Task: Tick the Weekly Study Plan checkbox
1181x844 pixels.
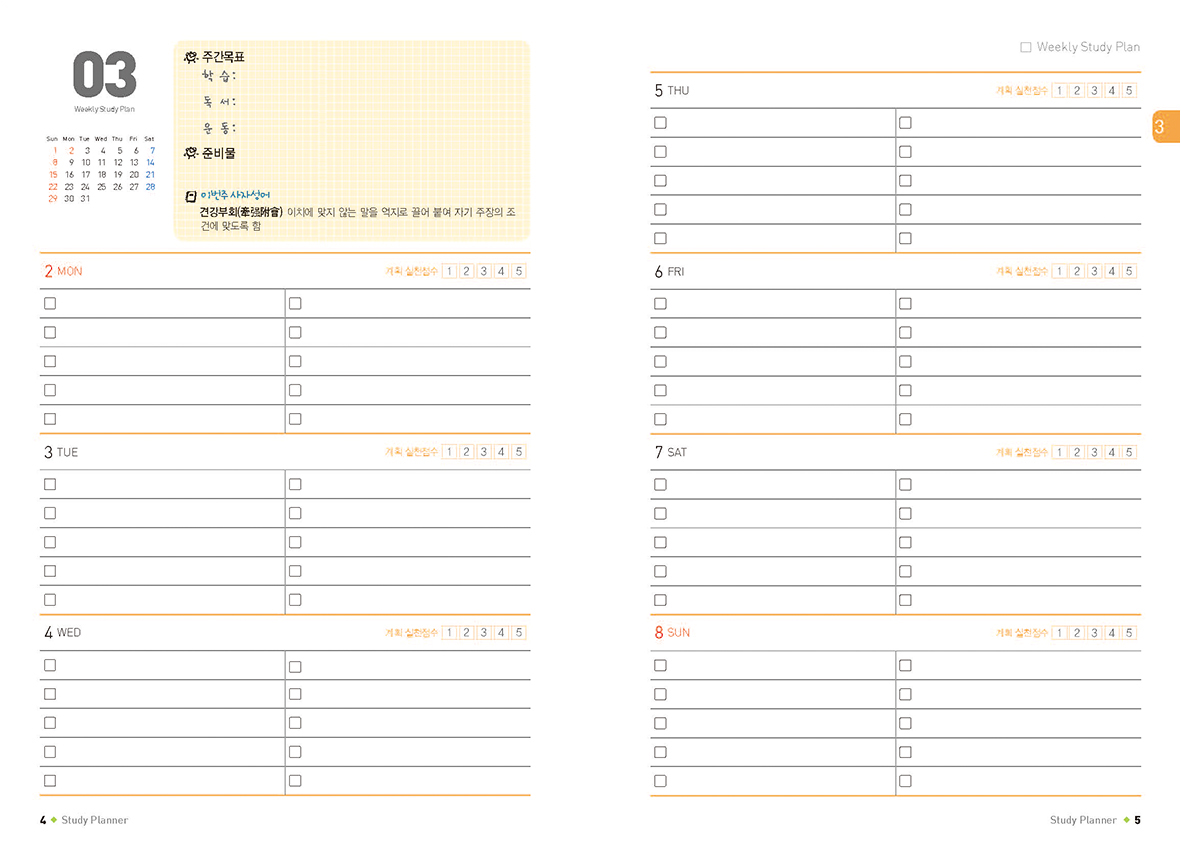Action: click(x=1025, y=47)
